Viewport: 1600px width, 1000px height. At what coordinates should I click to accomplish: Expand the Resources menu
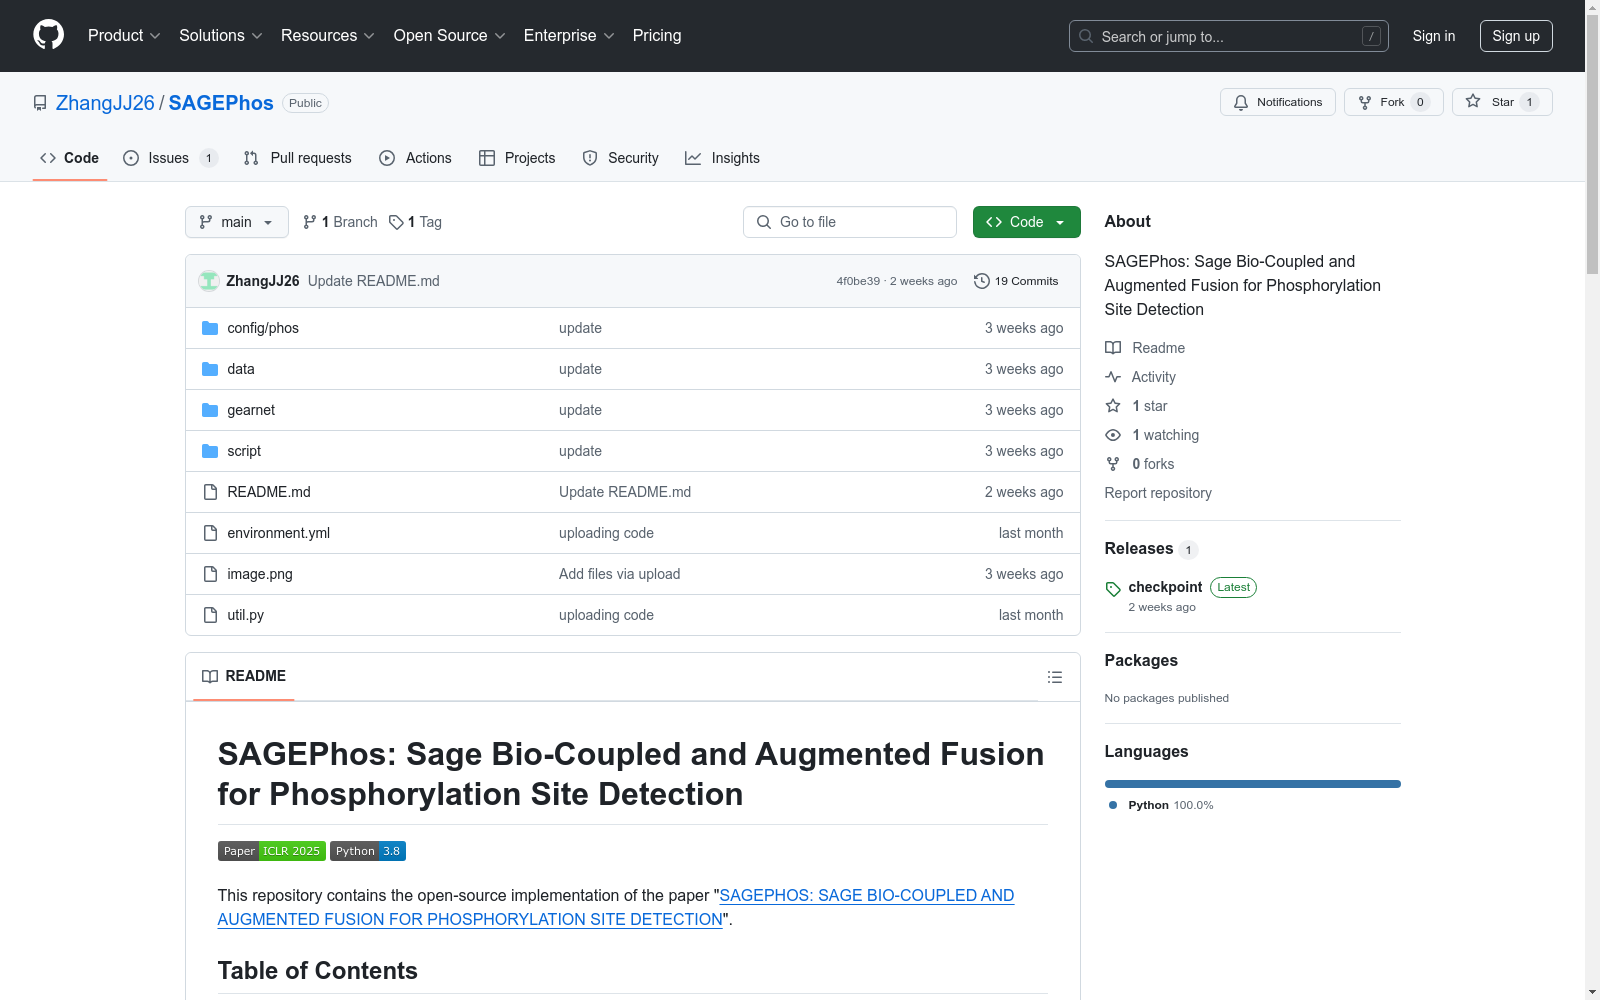point(328,35)
